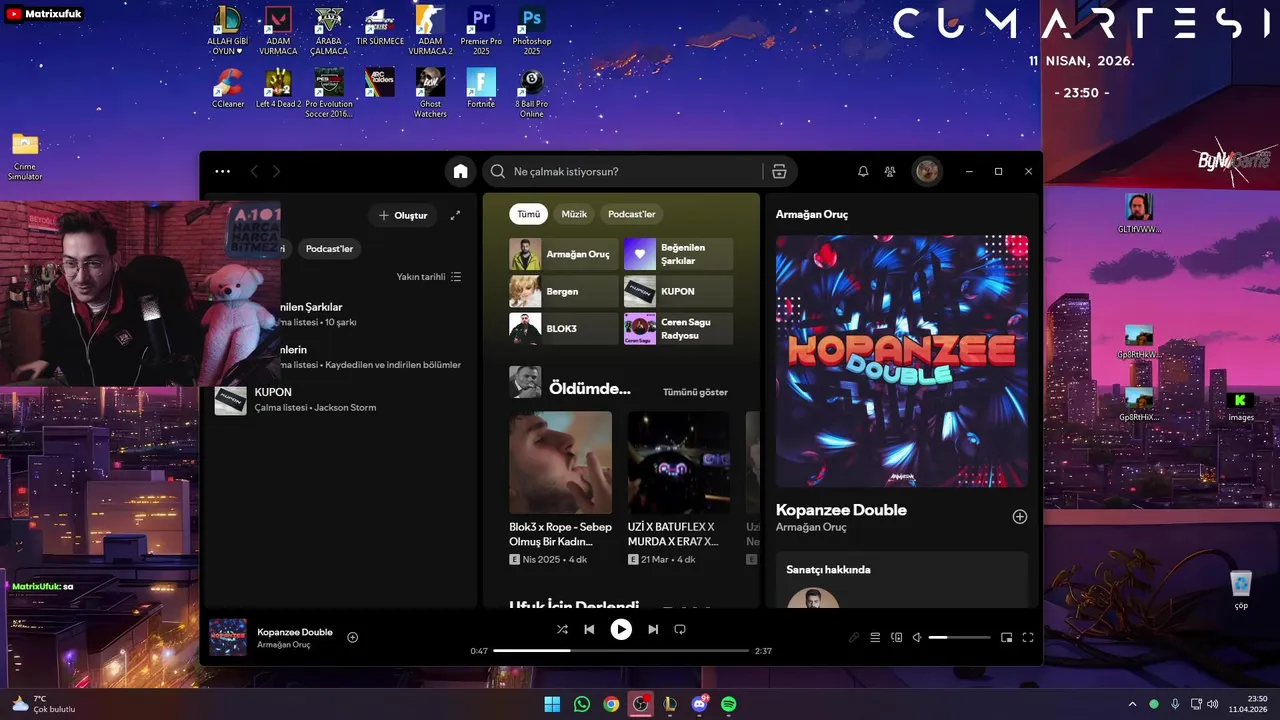This screenshot has width=1280, height=720.
Task: Open the three-dots menu in Spotify
Action: click(222, 171)
